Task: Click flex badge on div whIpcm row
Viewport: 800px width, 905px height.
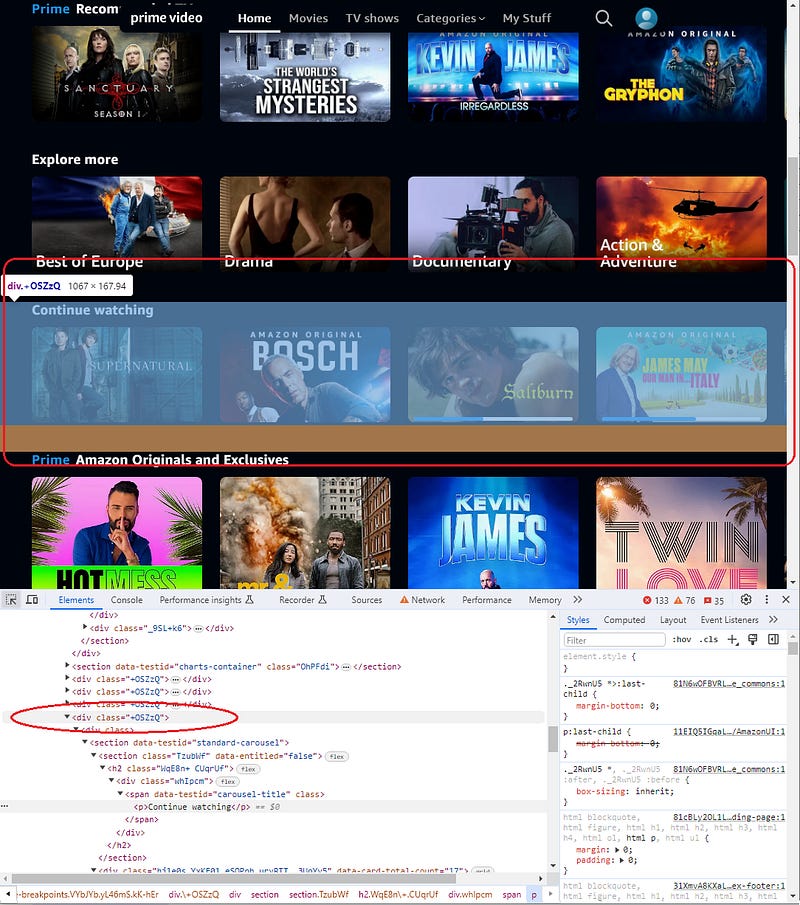Action: [x=227, y=781]
